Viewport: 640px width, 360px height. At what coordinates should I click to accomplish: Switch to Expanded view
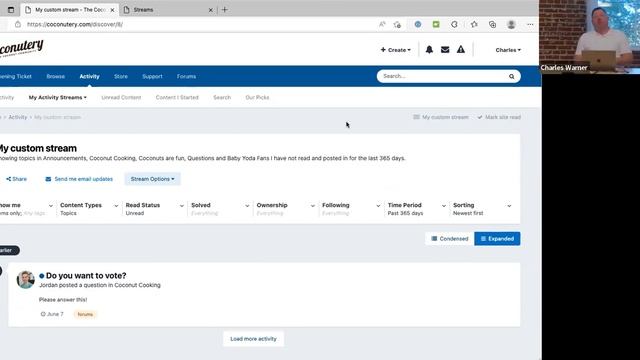point(497,239)
